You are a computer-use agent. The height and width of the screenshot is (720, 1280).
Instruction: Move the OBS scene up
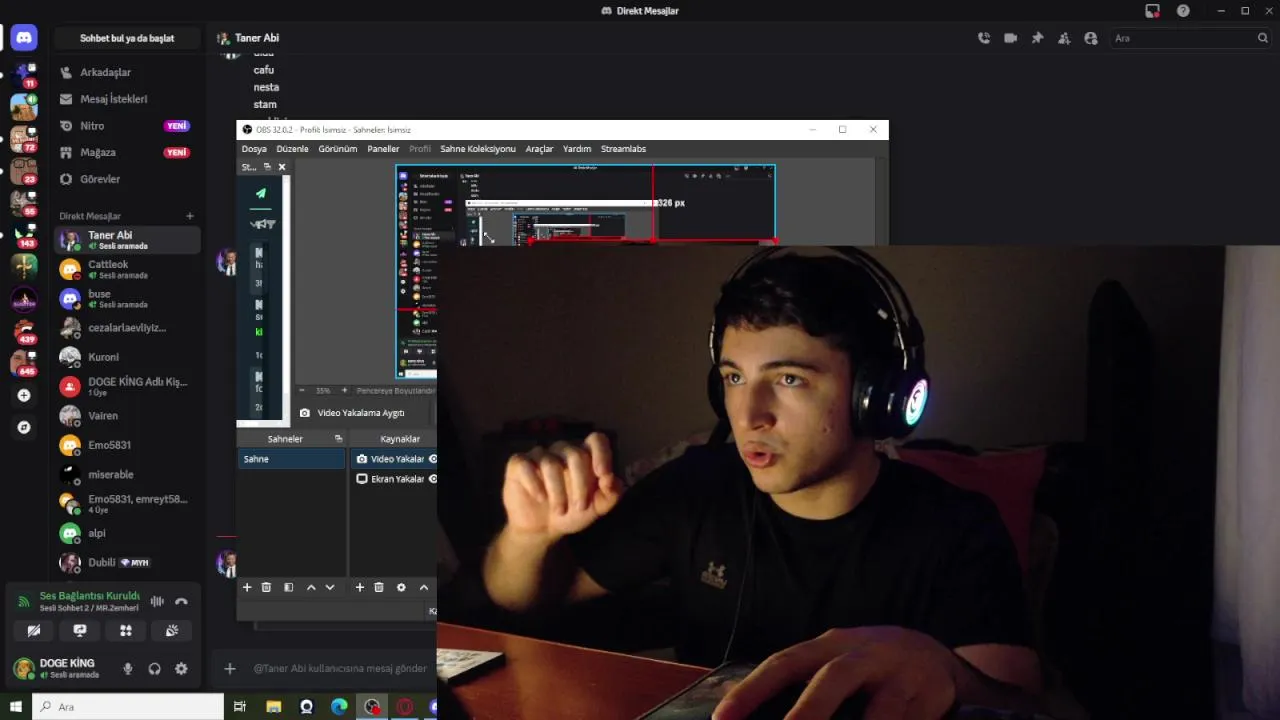[x=311, y=587]
